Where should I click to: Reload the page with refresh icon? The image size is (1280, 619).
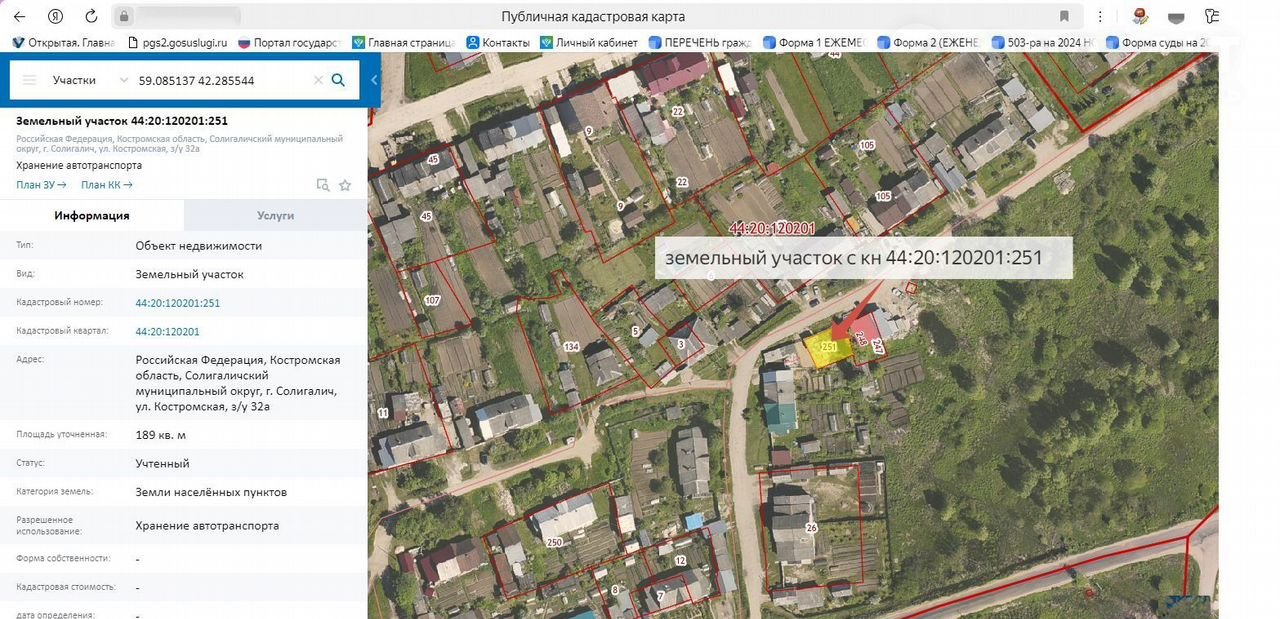point(91,16)
